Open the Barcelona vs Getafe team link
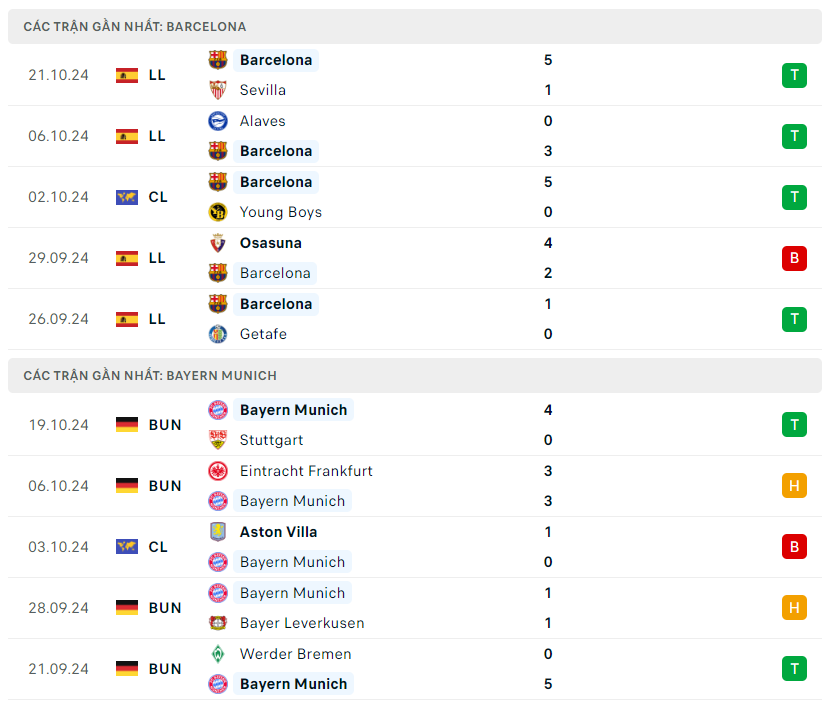 tap(276, 304)
